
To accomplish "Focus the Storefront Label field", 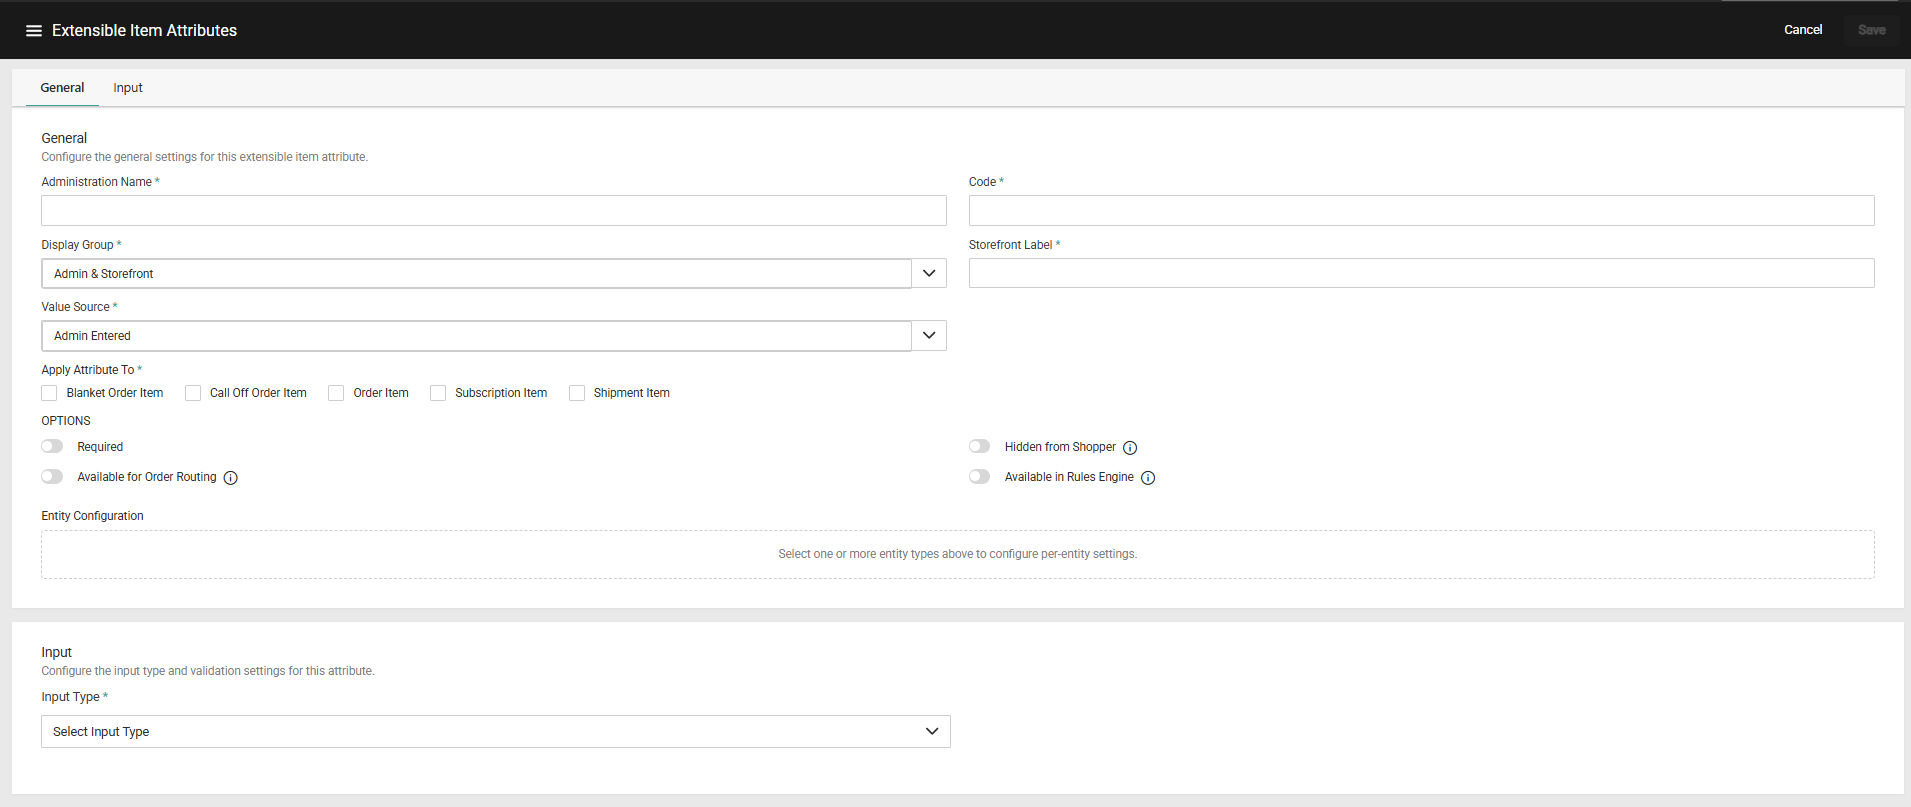I will tap(1422, 273).
